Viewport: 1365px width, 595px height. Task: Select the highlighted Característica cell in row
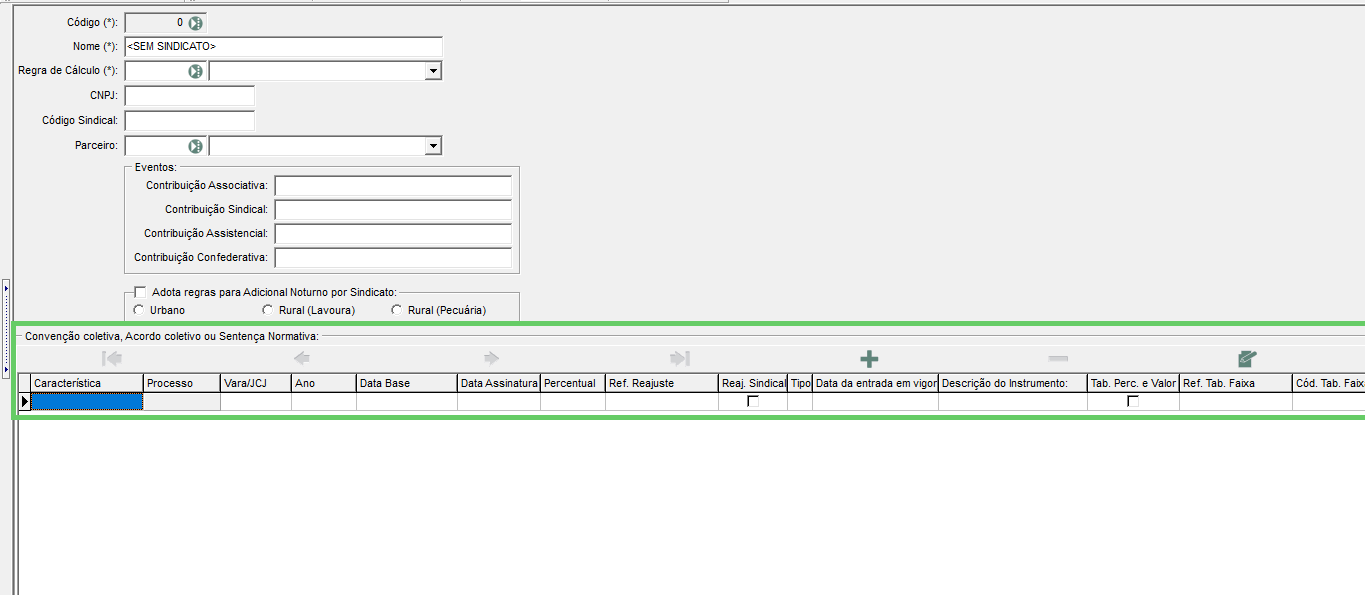coord(87,401)
